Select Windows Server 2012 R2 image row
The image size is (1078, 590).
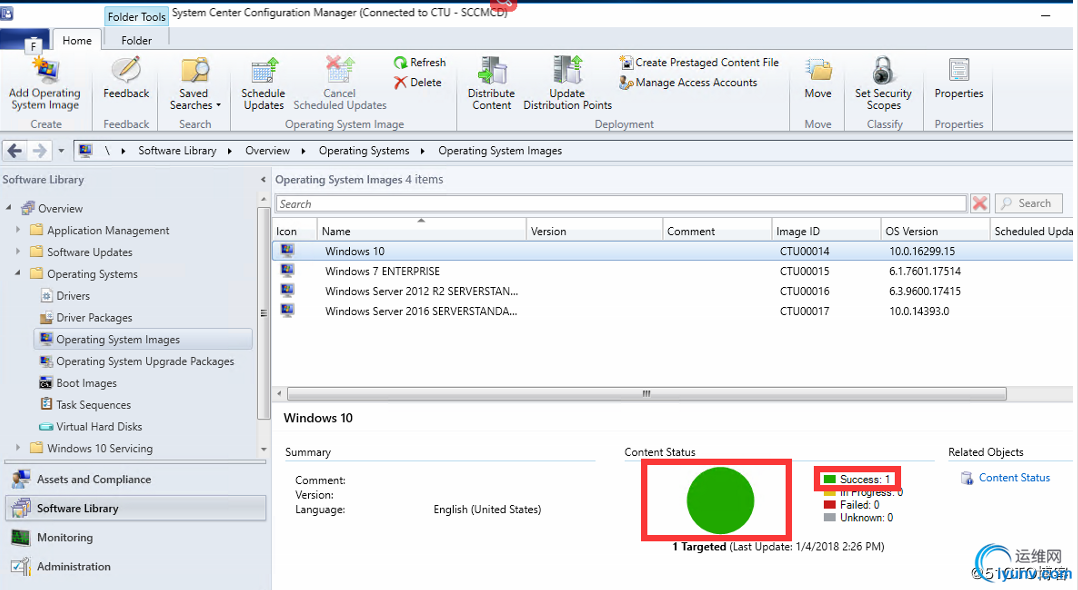pos(672,291)
